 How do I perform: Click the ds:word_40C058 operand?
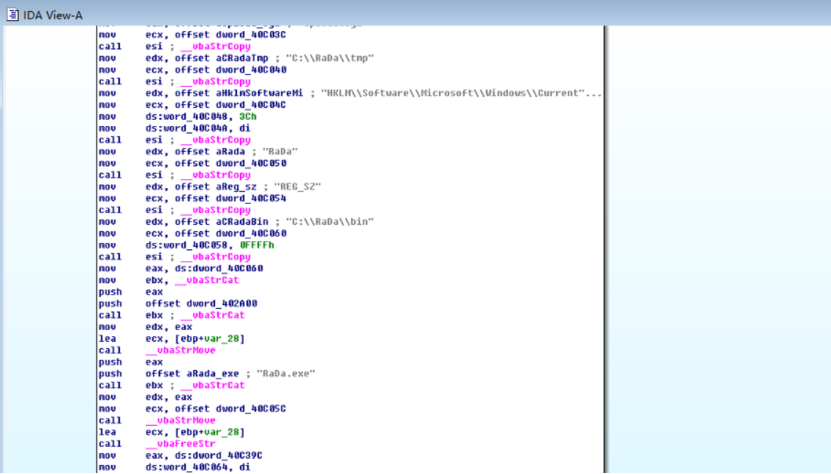coord(189,245)
